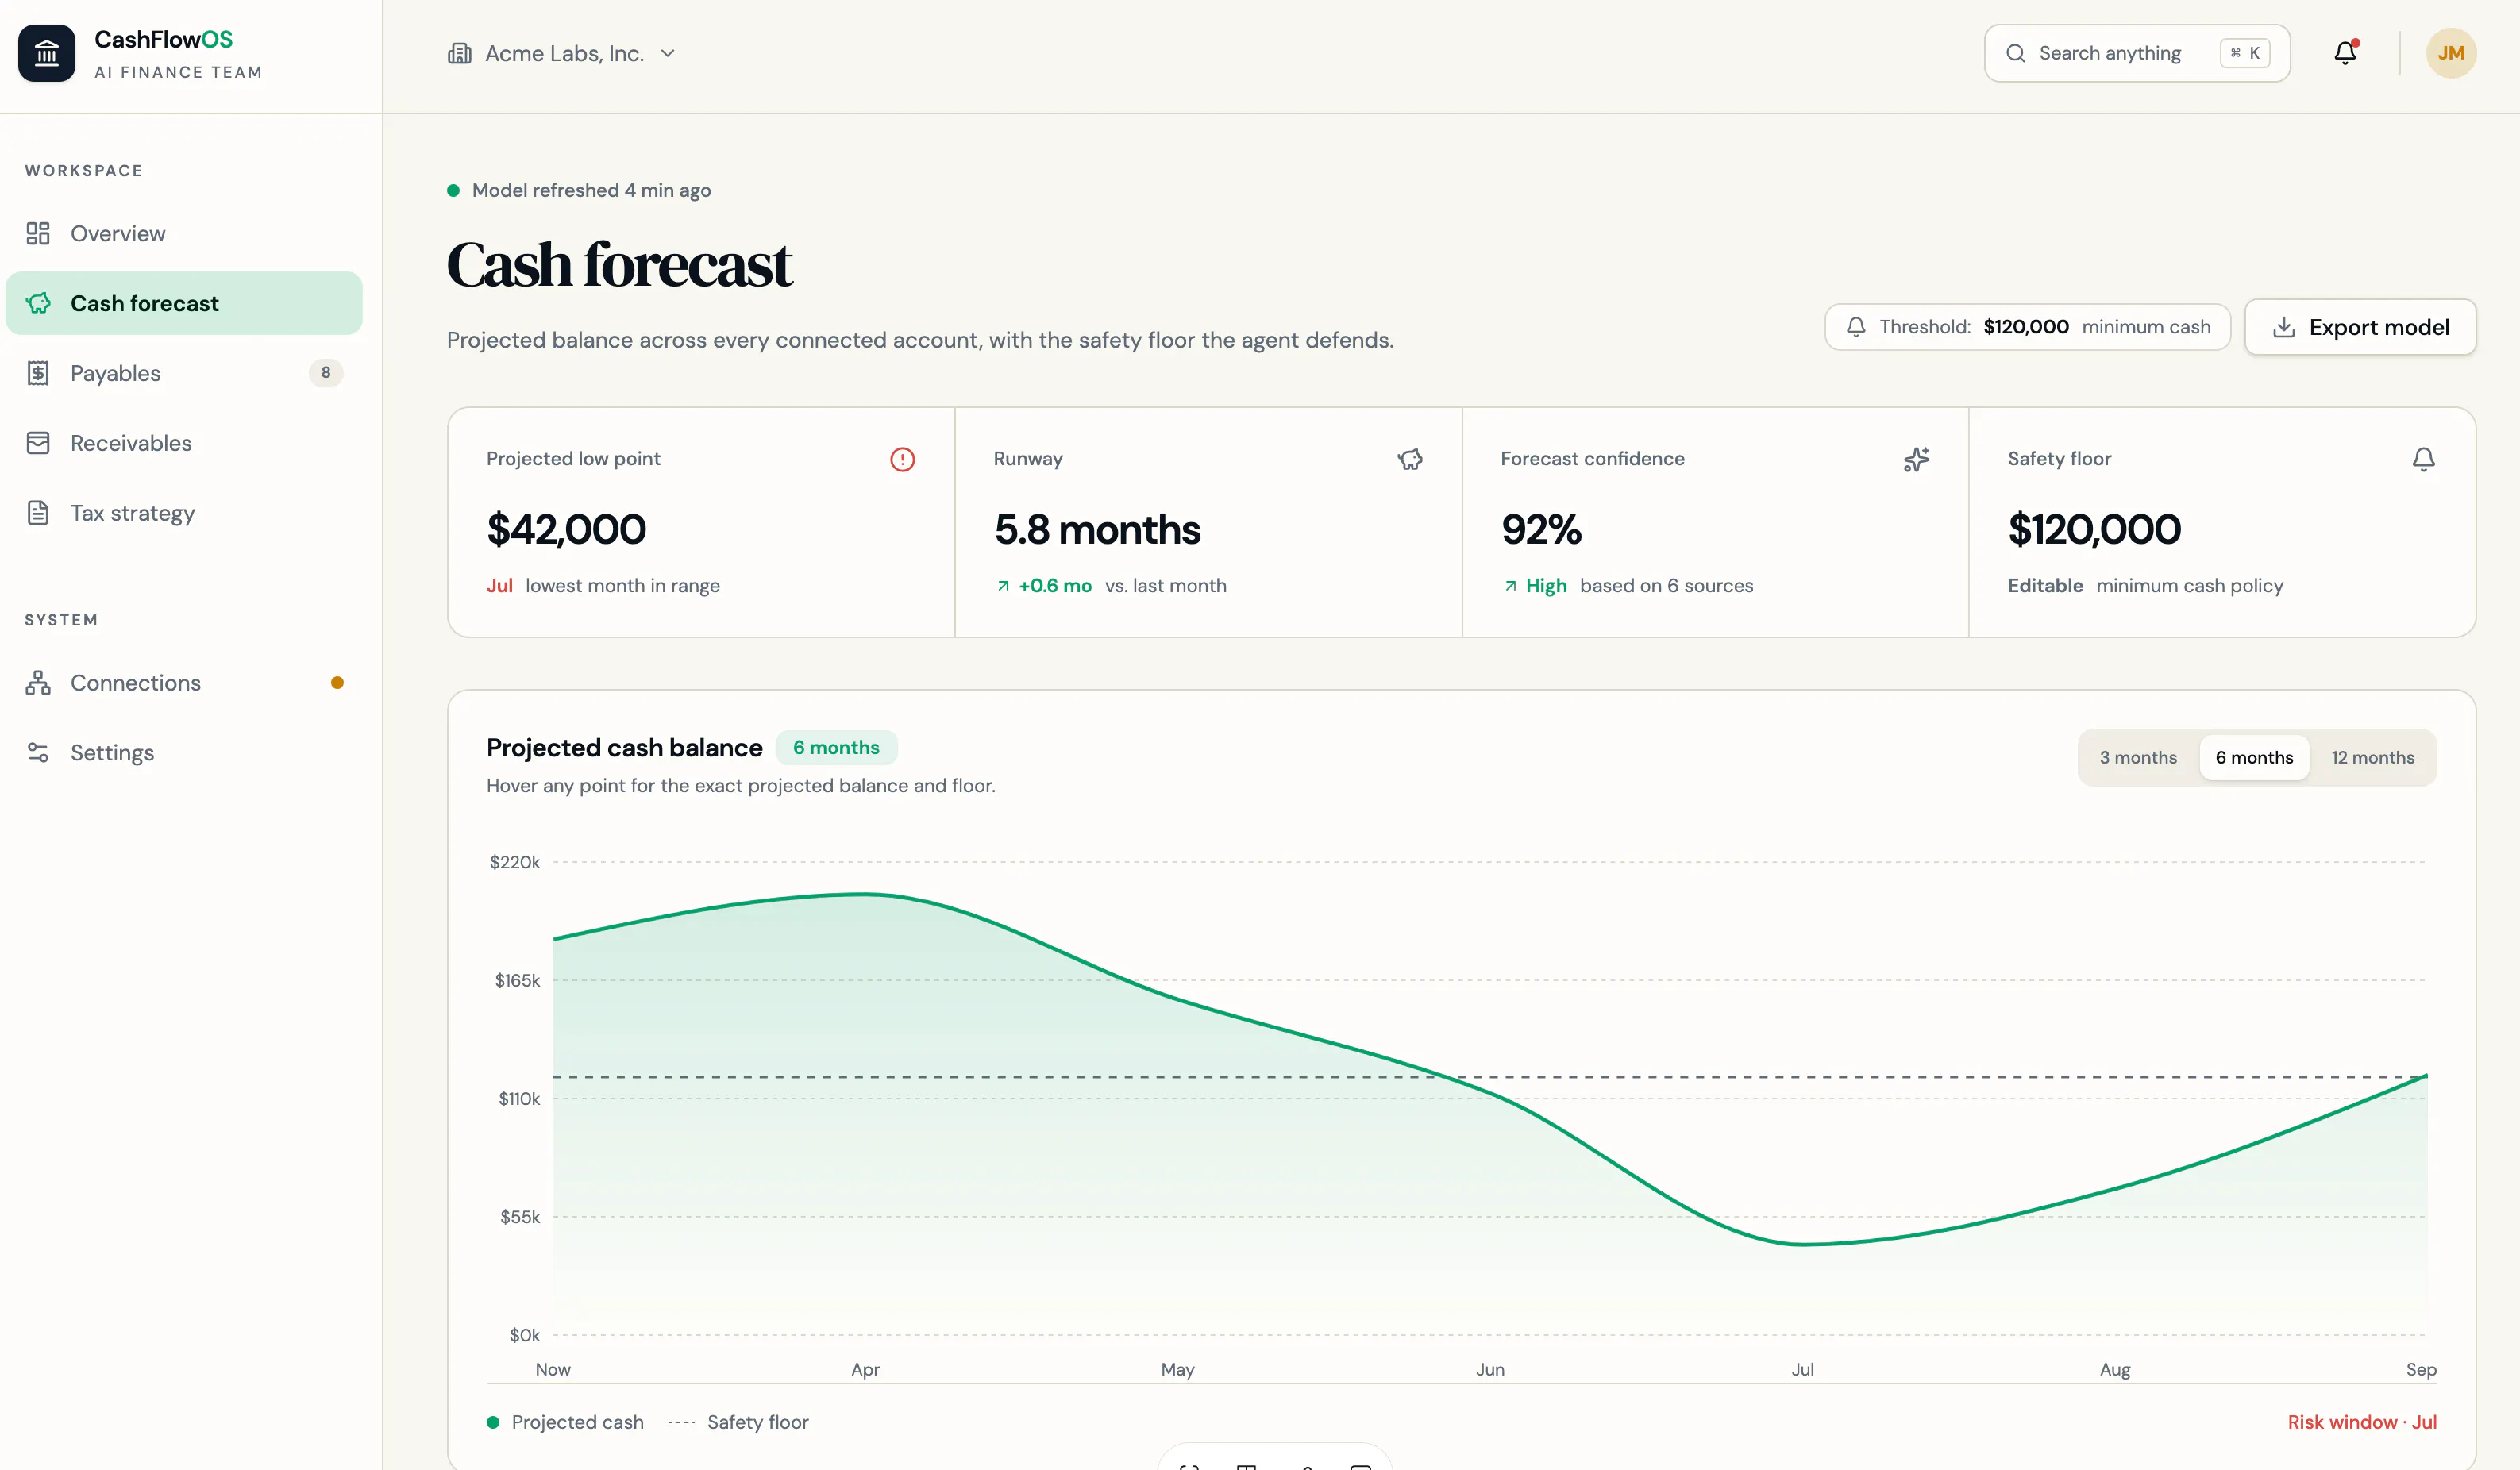Image resolution: width=2520 pixels, height=1470 pixels.
Task: Expand the Acme Labs, Inc. company dropdown
Action: coord(562,53)
